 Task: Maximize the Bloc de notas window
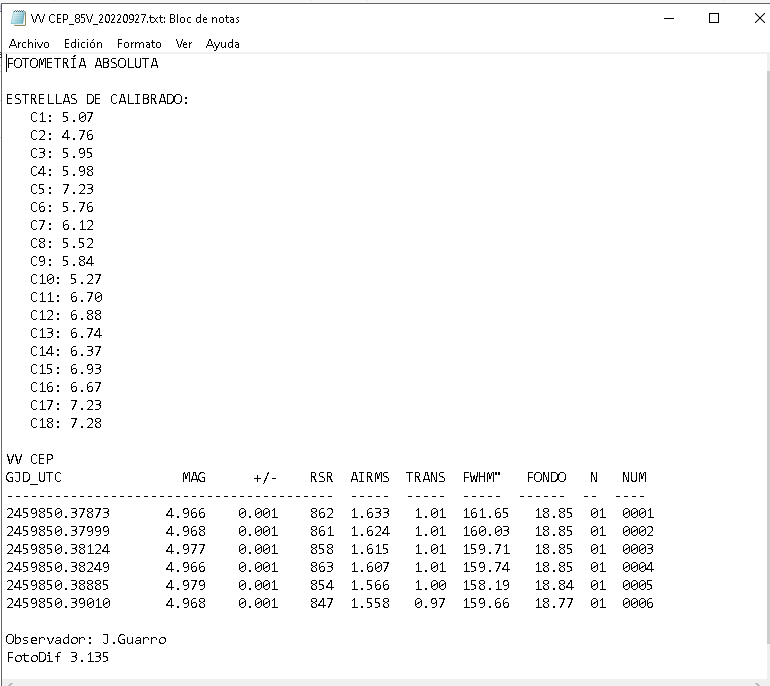click(x=713, y=18)
